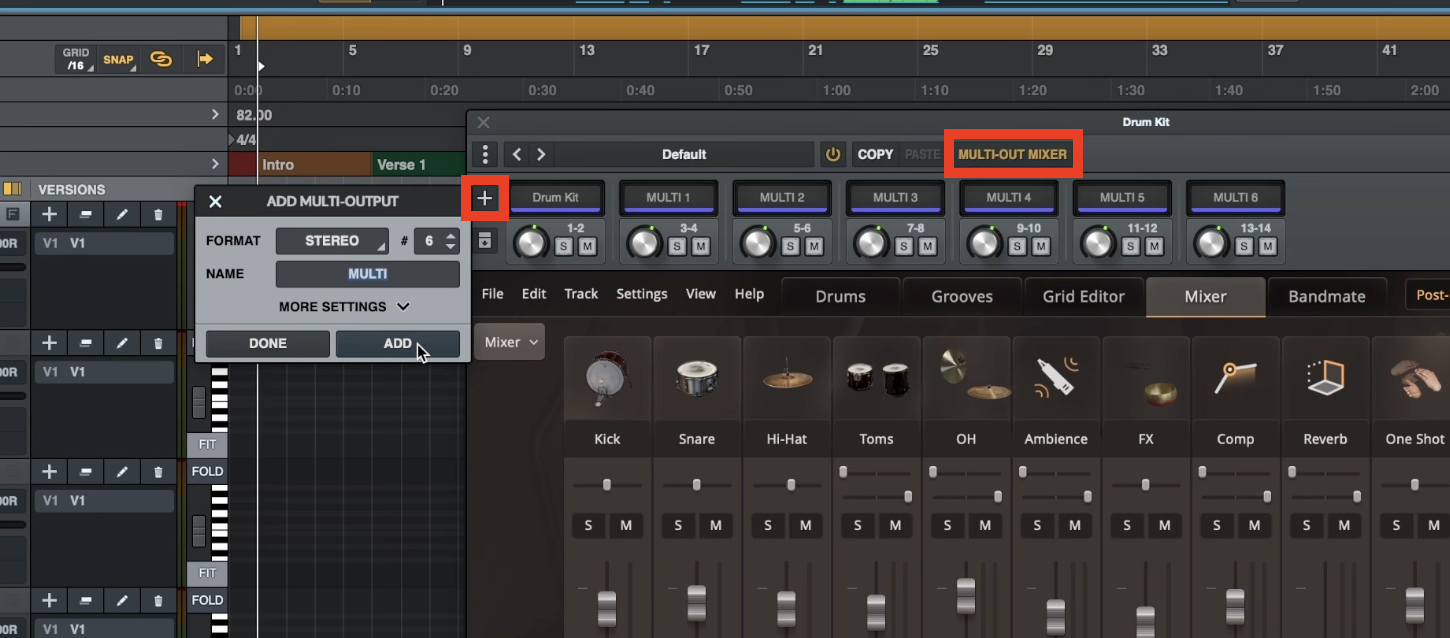Expand the tempo row showing 82.00
Viewport: 1450px width, 638px height.
click(x=214, y=115)
